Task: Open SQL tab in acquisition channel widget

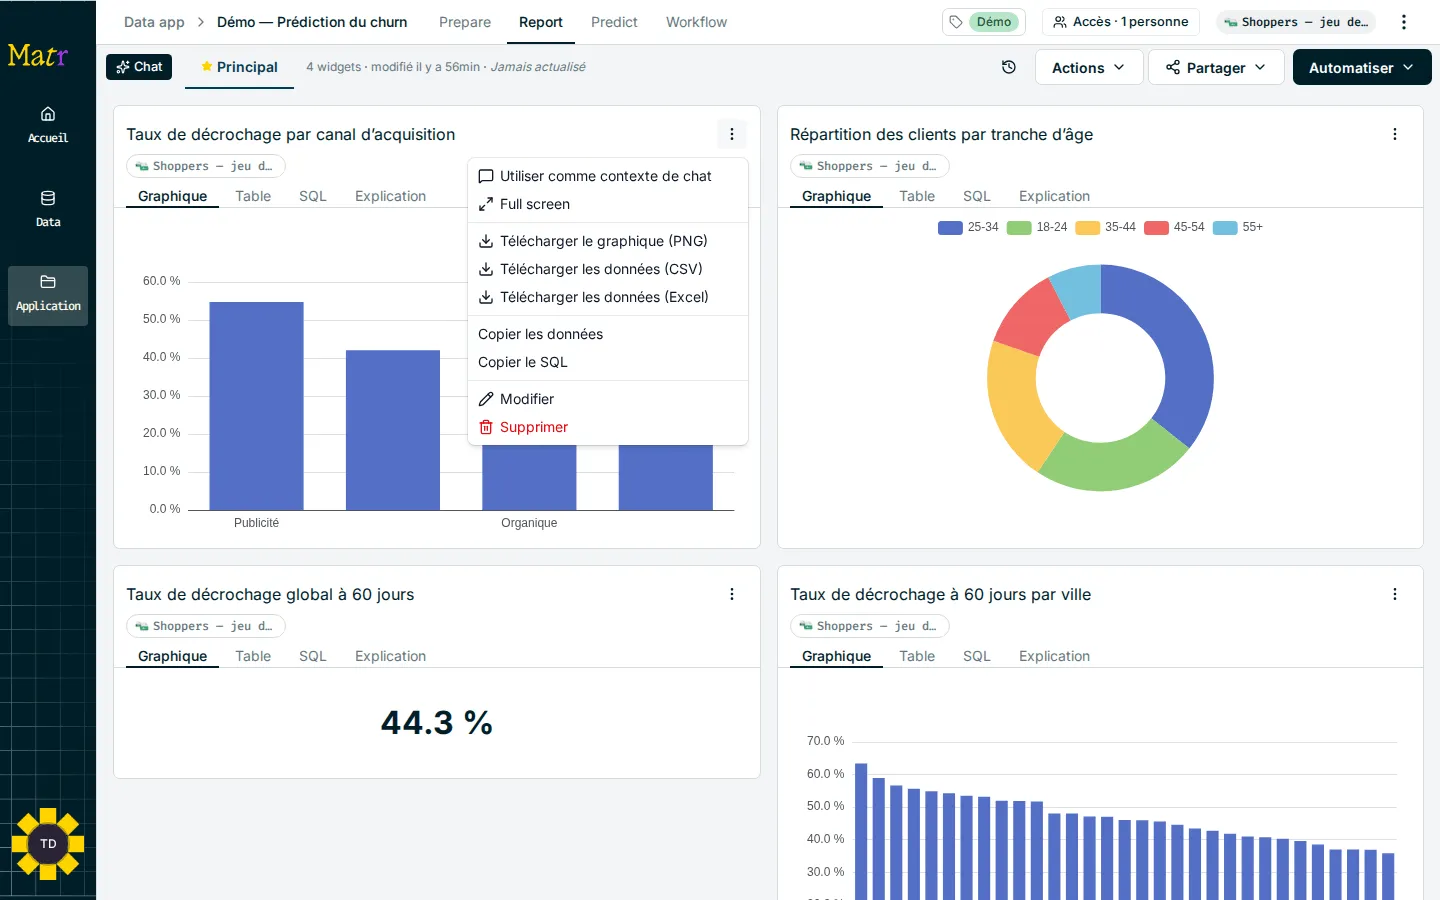Action: 313,196
